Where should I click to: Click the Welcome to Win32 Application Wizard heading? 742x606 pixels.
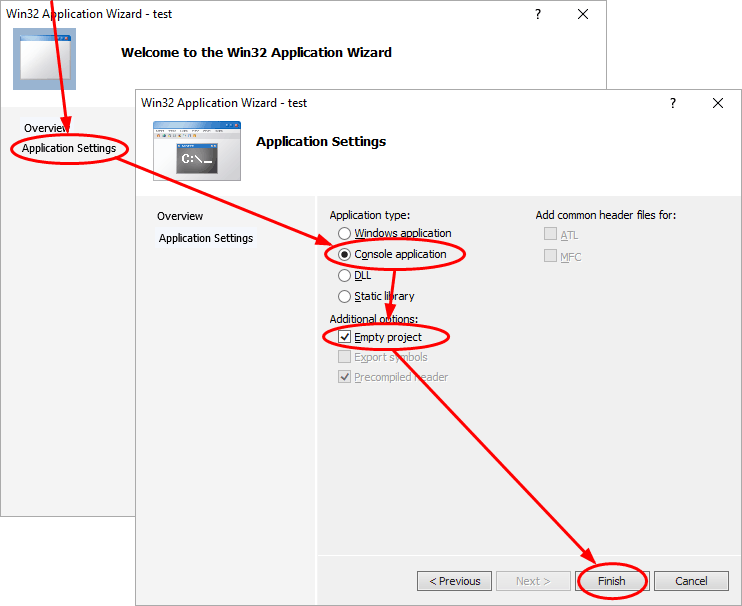pyautogui.click(x=256, y=53)
